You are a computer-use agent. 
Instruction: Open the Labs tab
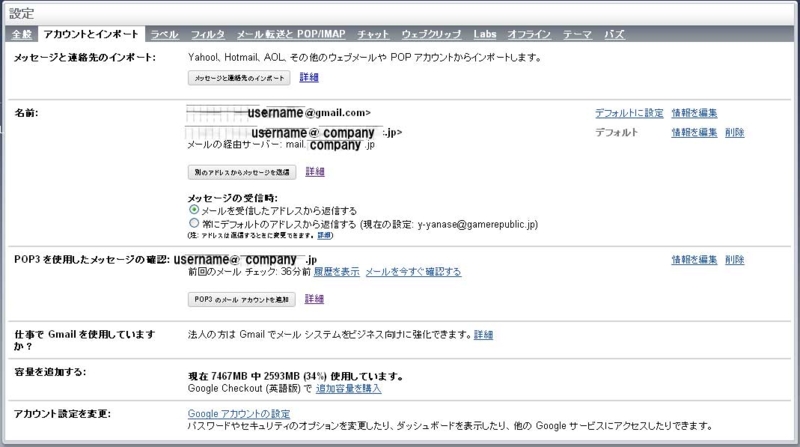[x=485, y=34]
